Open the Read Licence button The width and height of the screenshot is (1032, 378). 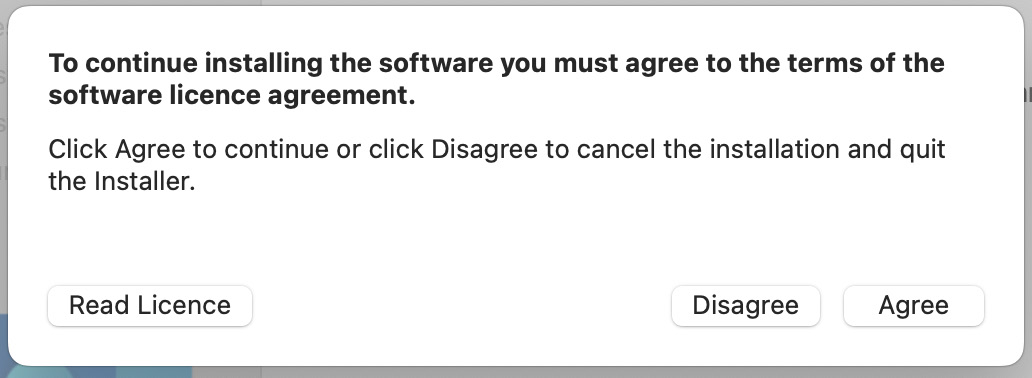150,306
